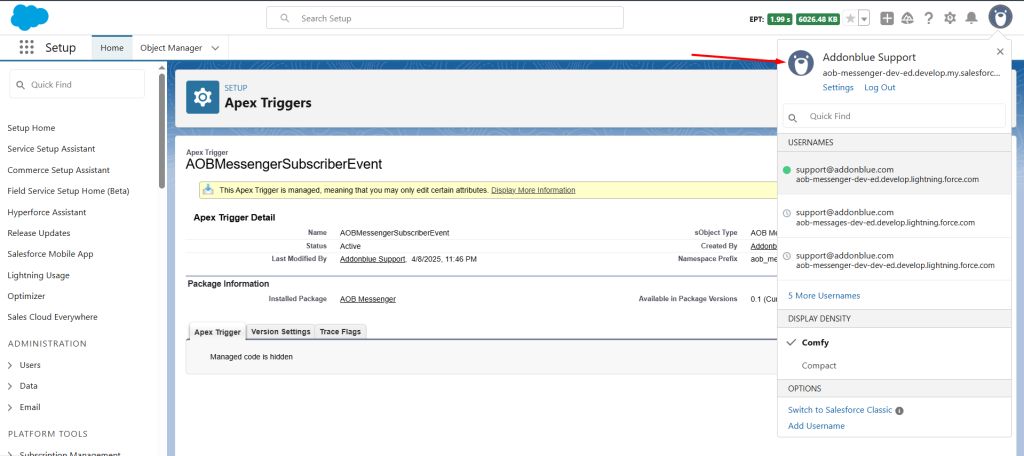This screenshot has width=1024, height=456.
Task: Click the Addonblue Support avatar in panel
Action: coord(801,63)
